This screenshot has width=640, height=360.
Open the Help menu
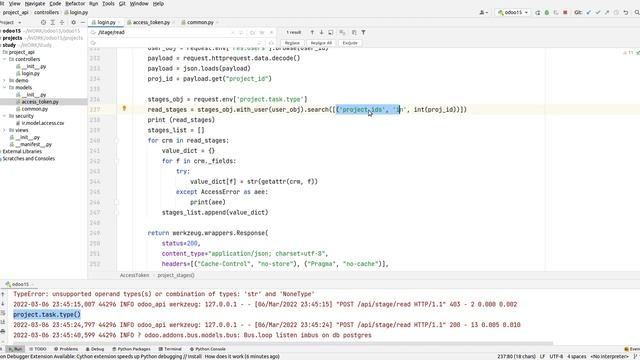coord(158,4)
